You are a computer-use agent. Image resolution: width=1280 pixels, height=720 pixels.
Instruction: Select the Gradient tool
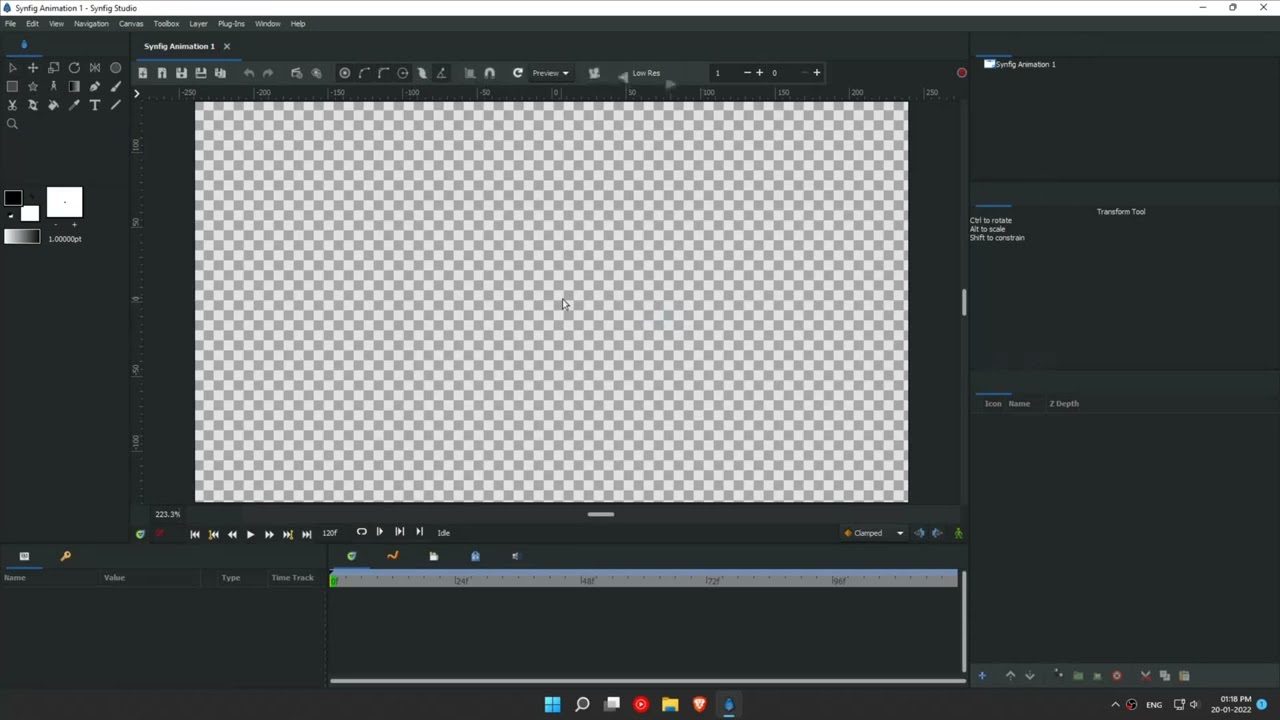point(74,87)
